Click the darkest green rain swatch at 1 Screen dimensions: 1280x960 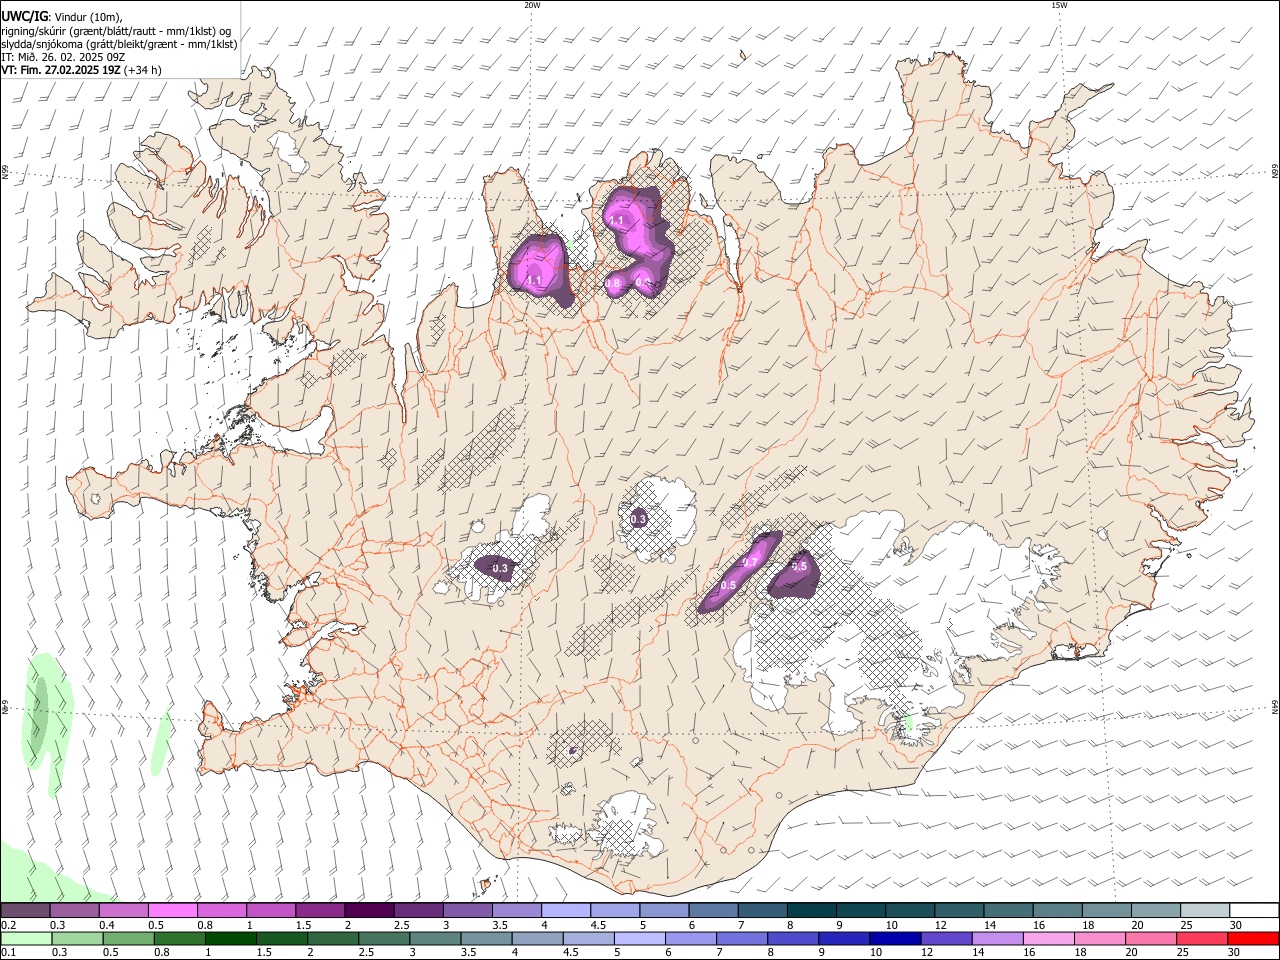(x=230, y=939)
